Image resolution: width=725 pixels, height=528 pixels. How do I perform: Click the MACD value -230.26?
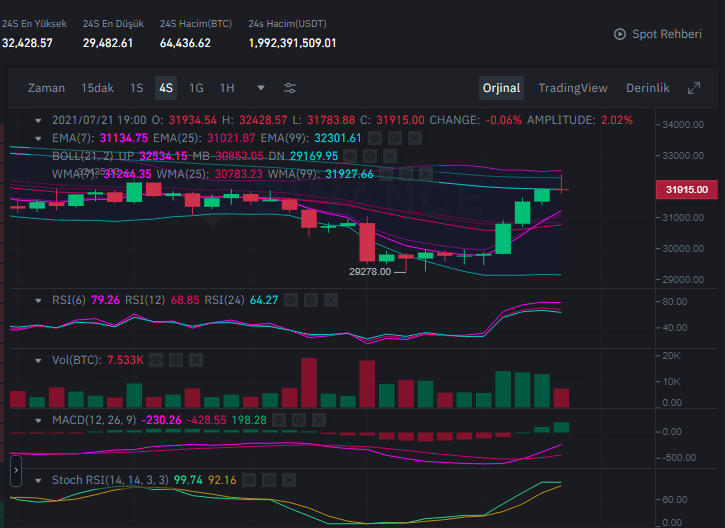[x=161, y=420]
